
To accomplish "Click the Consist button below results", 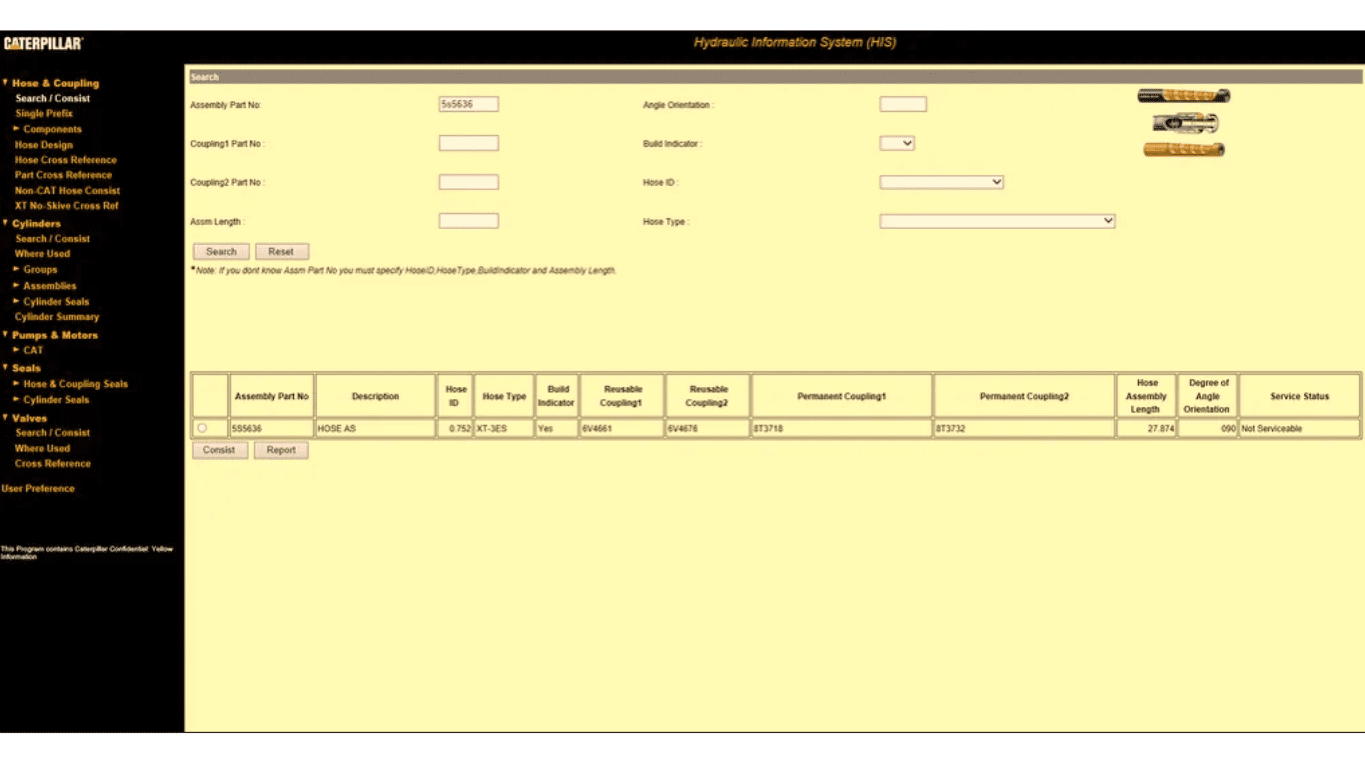I will pyautogui.click(x=219, y=450).
